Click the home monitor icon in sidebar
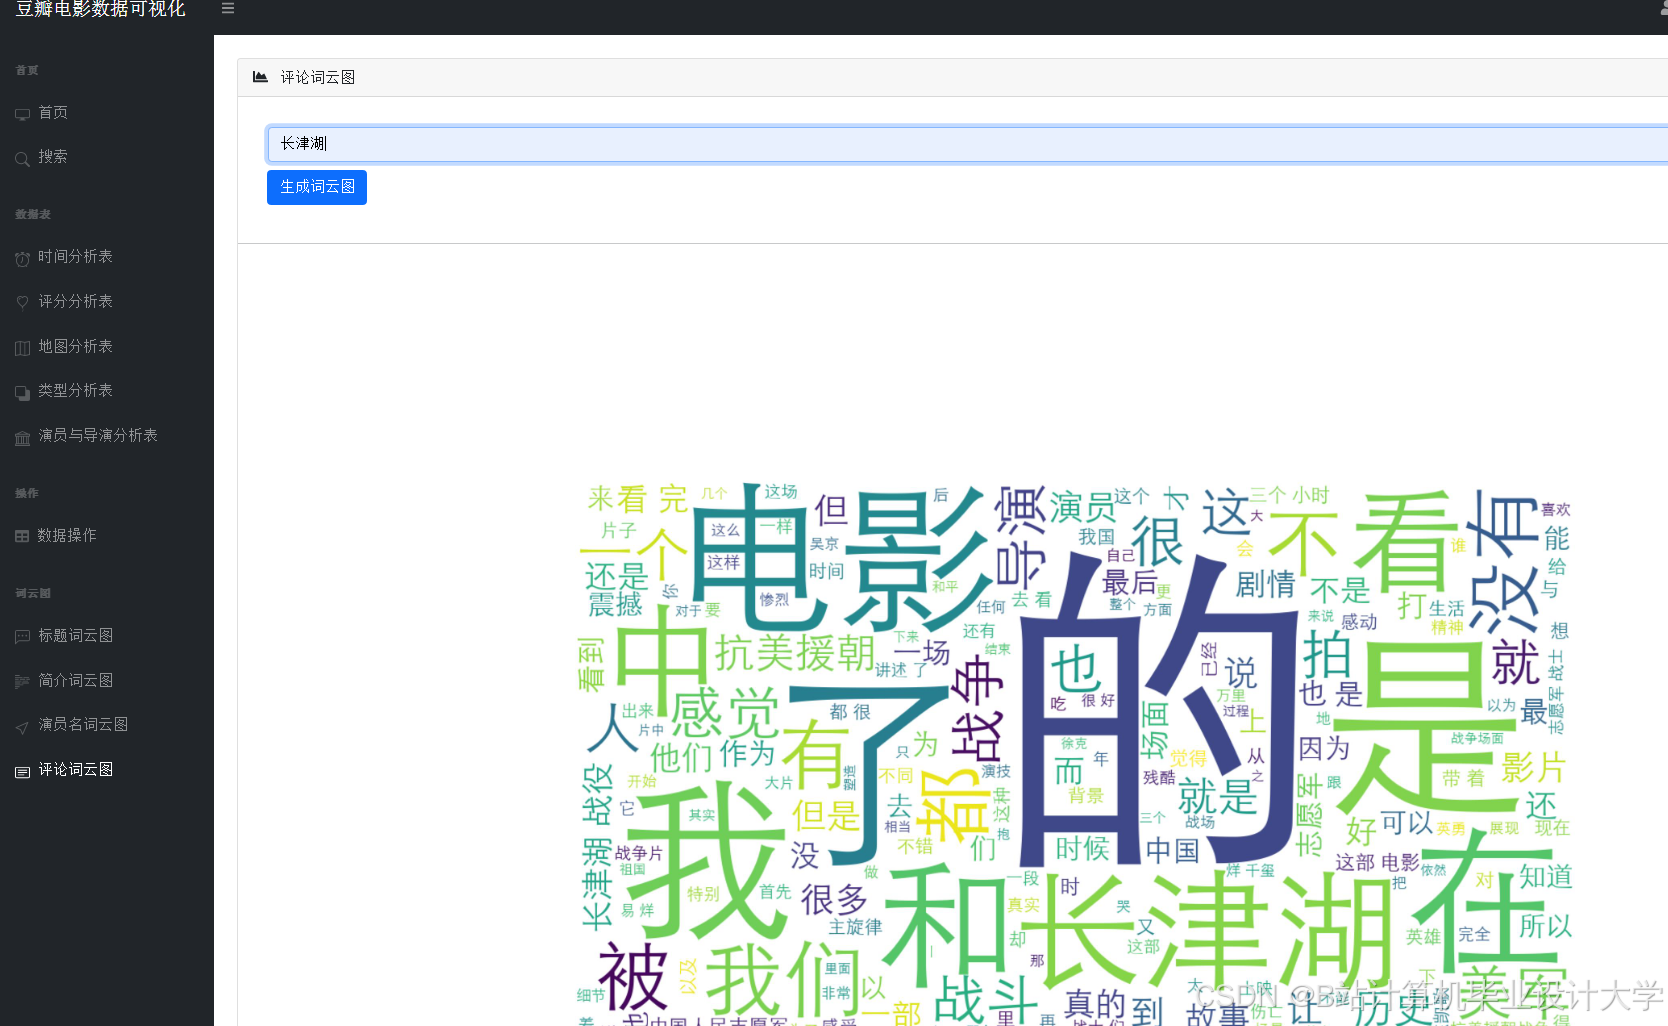This screenshot has width=1668, height=1026. point(22,114)
